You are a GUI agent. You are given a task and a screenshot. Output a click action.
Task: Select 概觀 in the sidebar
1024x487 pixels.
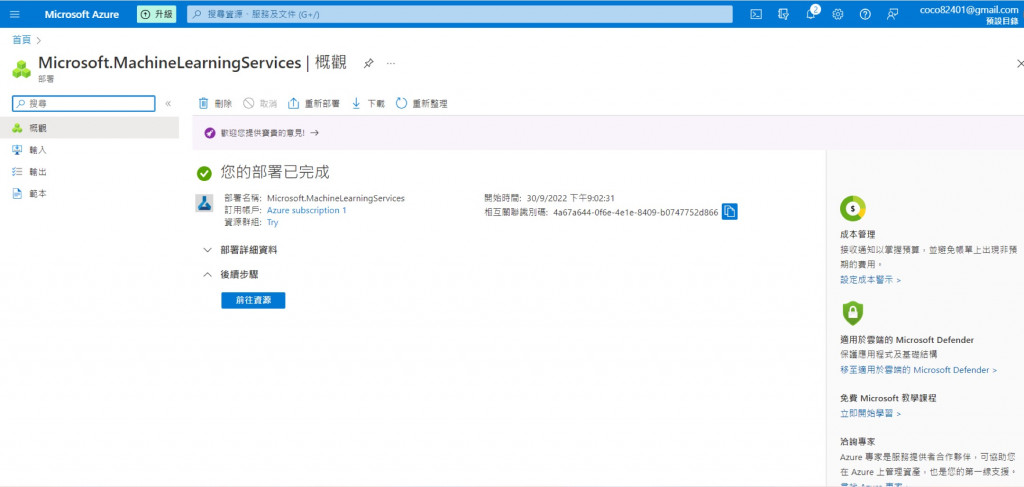(89, 128)
